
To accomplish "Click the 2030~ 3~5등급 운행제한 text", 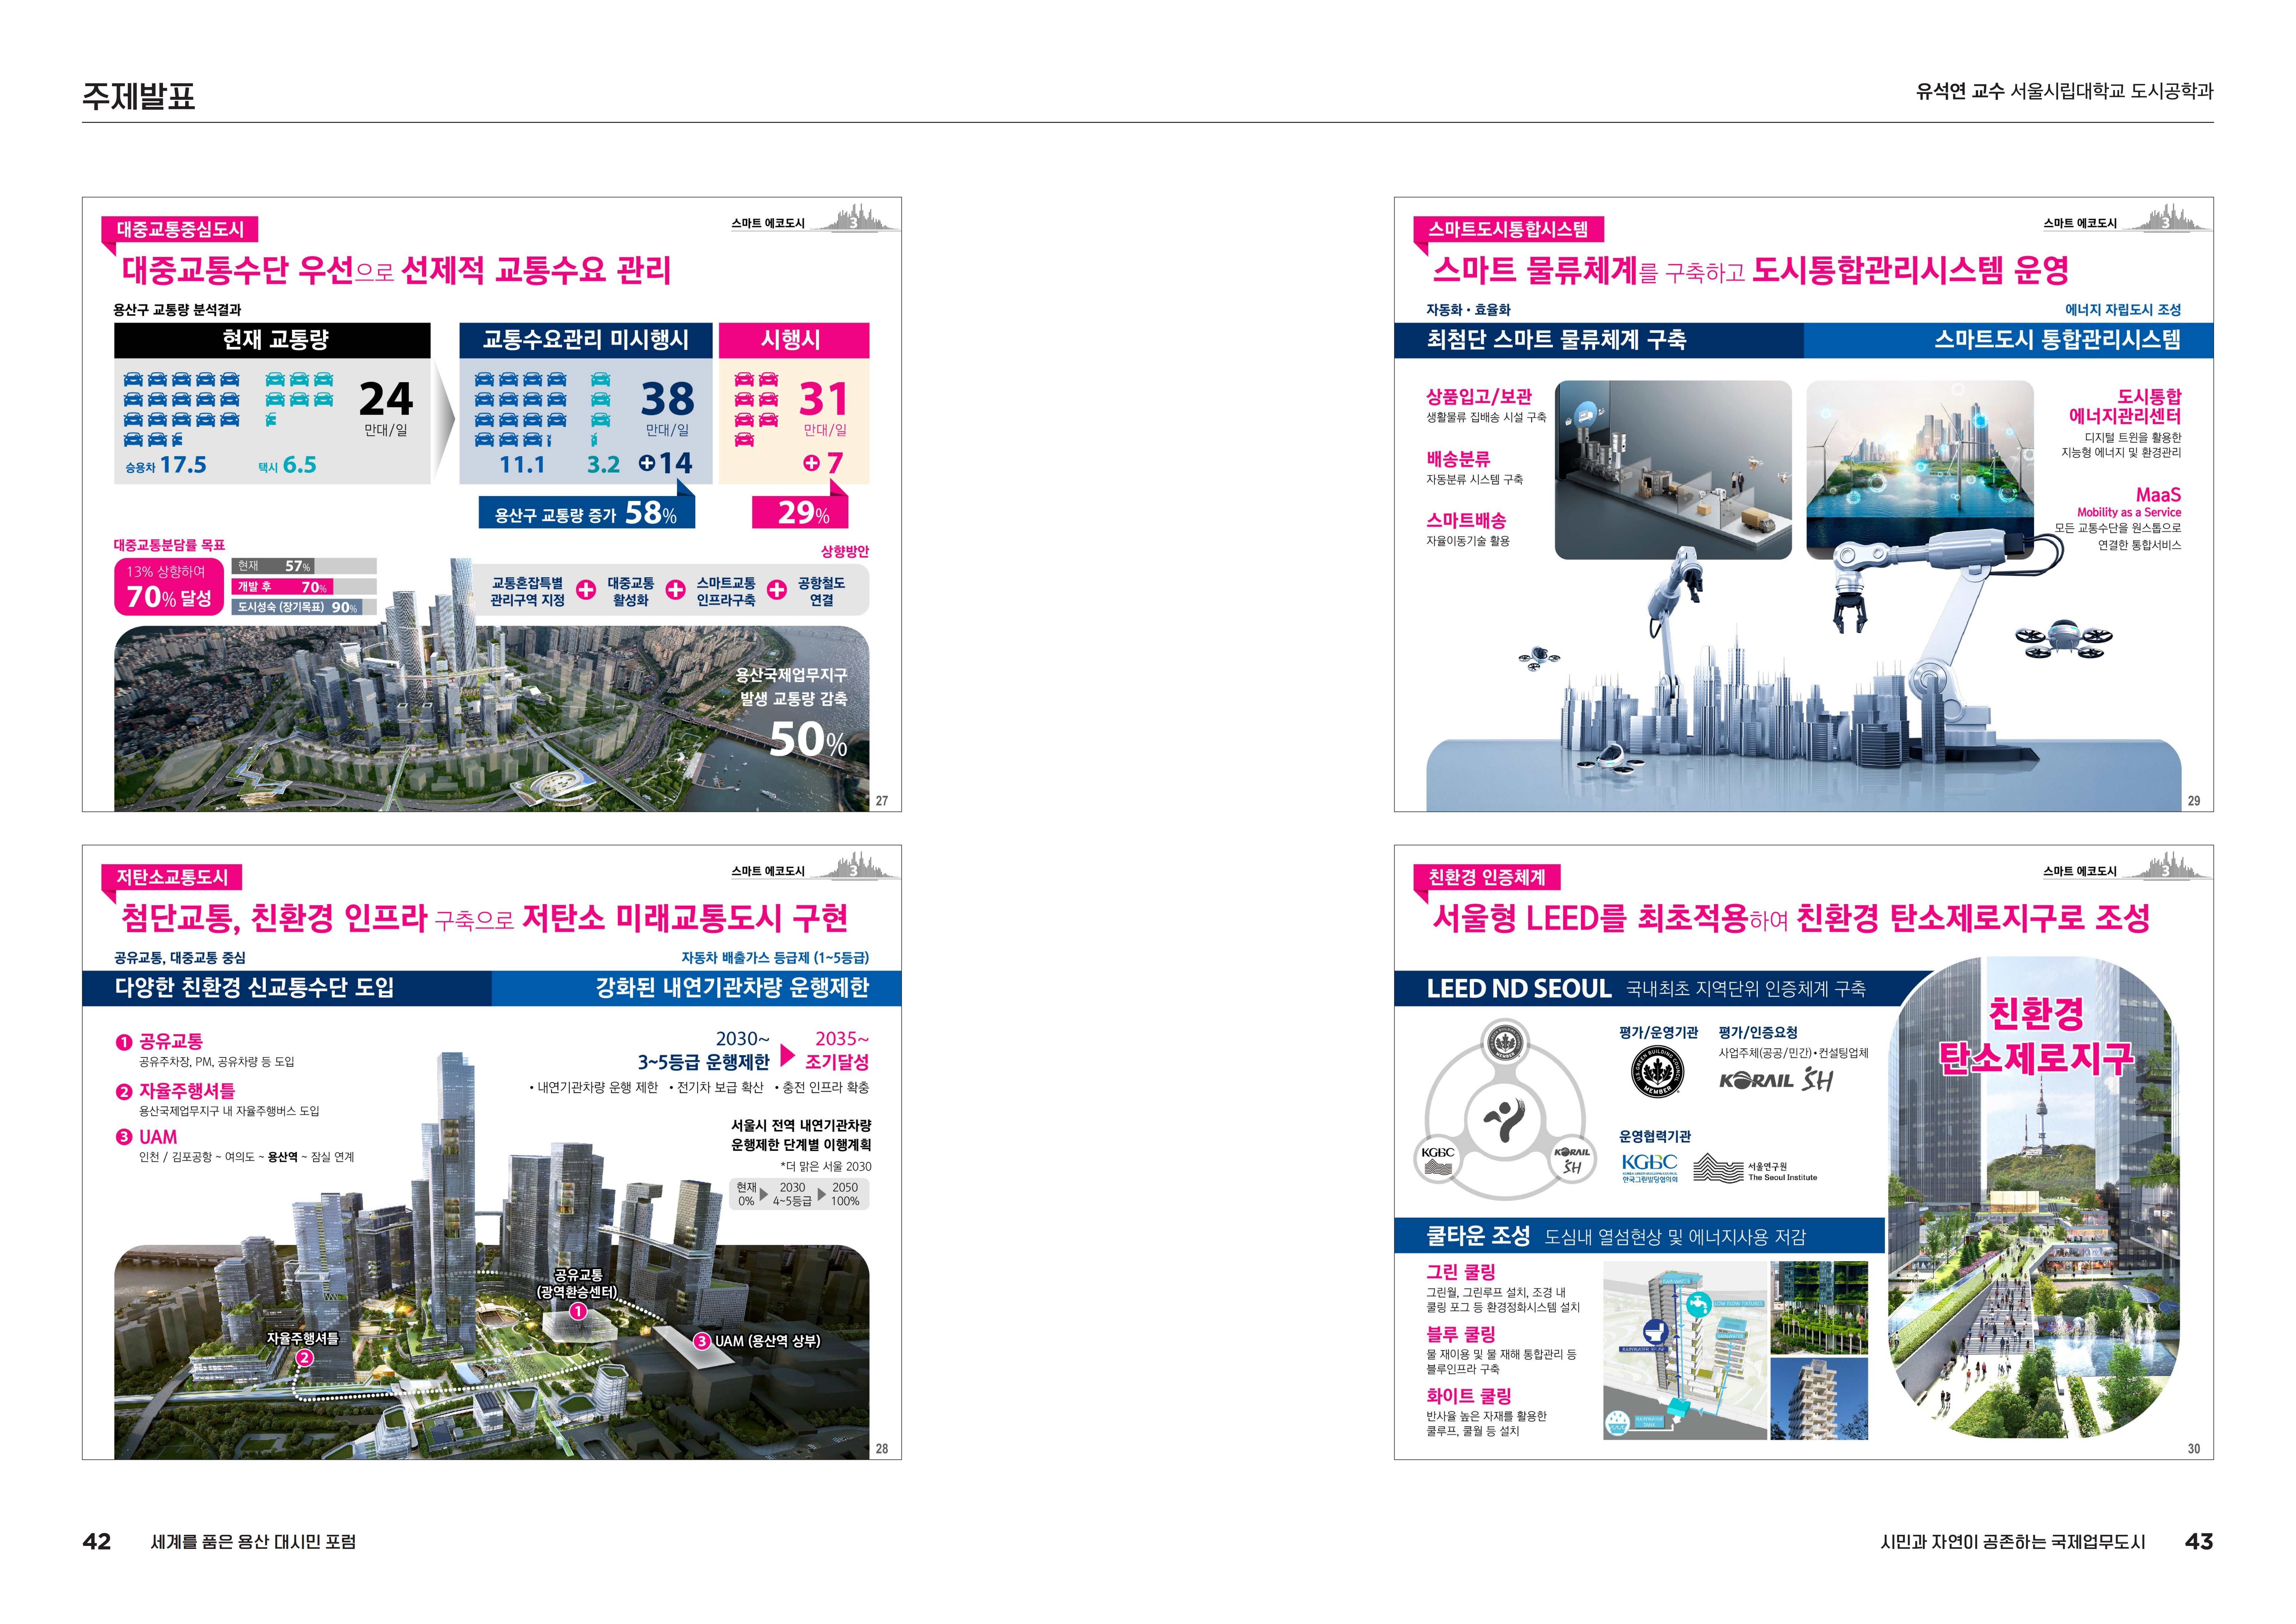I will [704, 1051].
